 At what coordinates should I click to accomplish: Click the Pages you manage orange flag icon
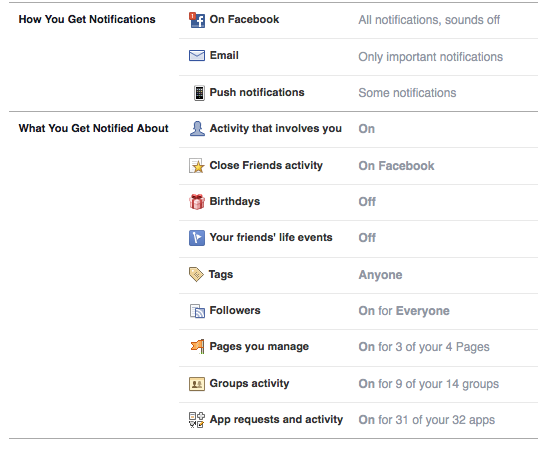pos(198,346)
